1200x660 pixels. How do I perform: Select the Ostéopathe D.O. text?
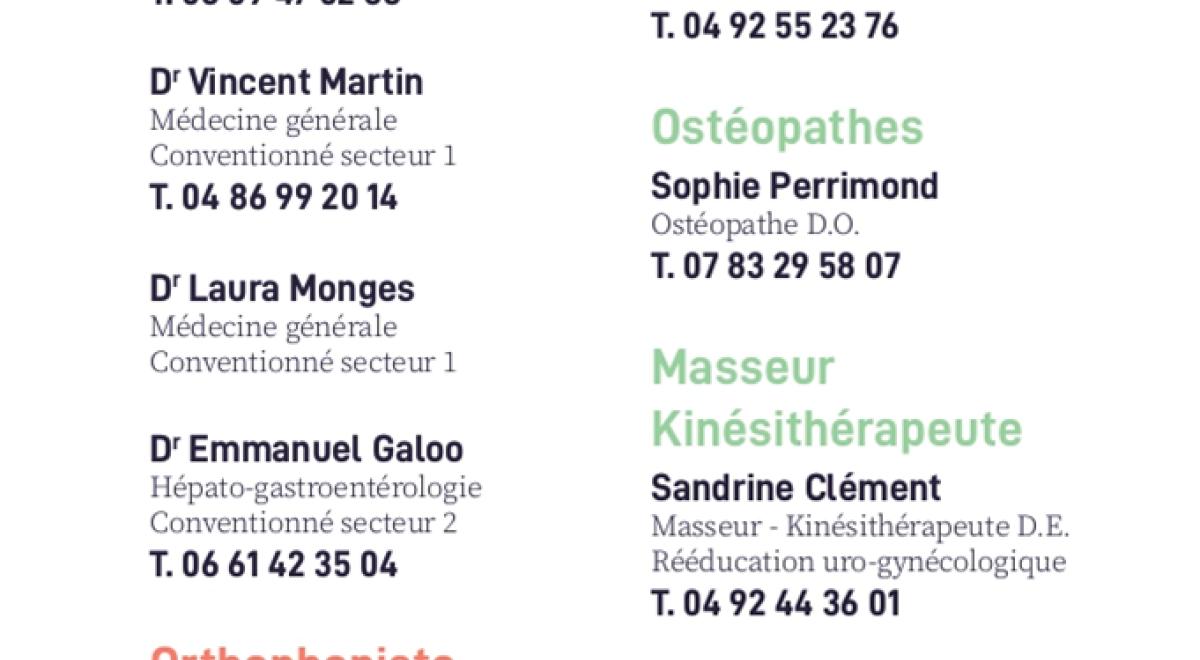[x=755, y=225]
